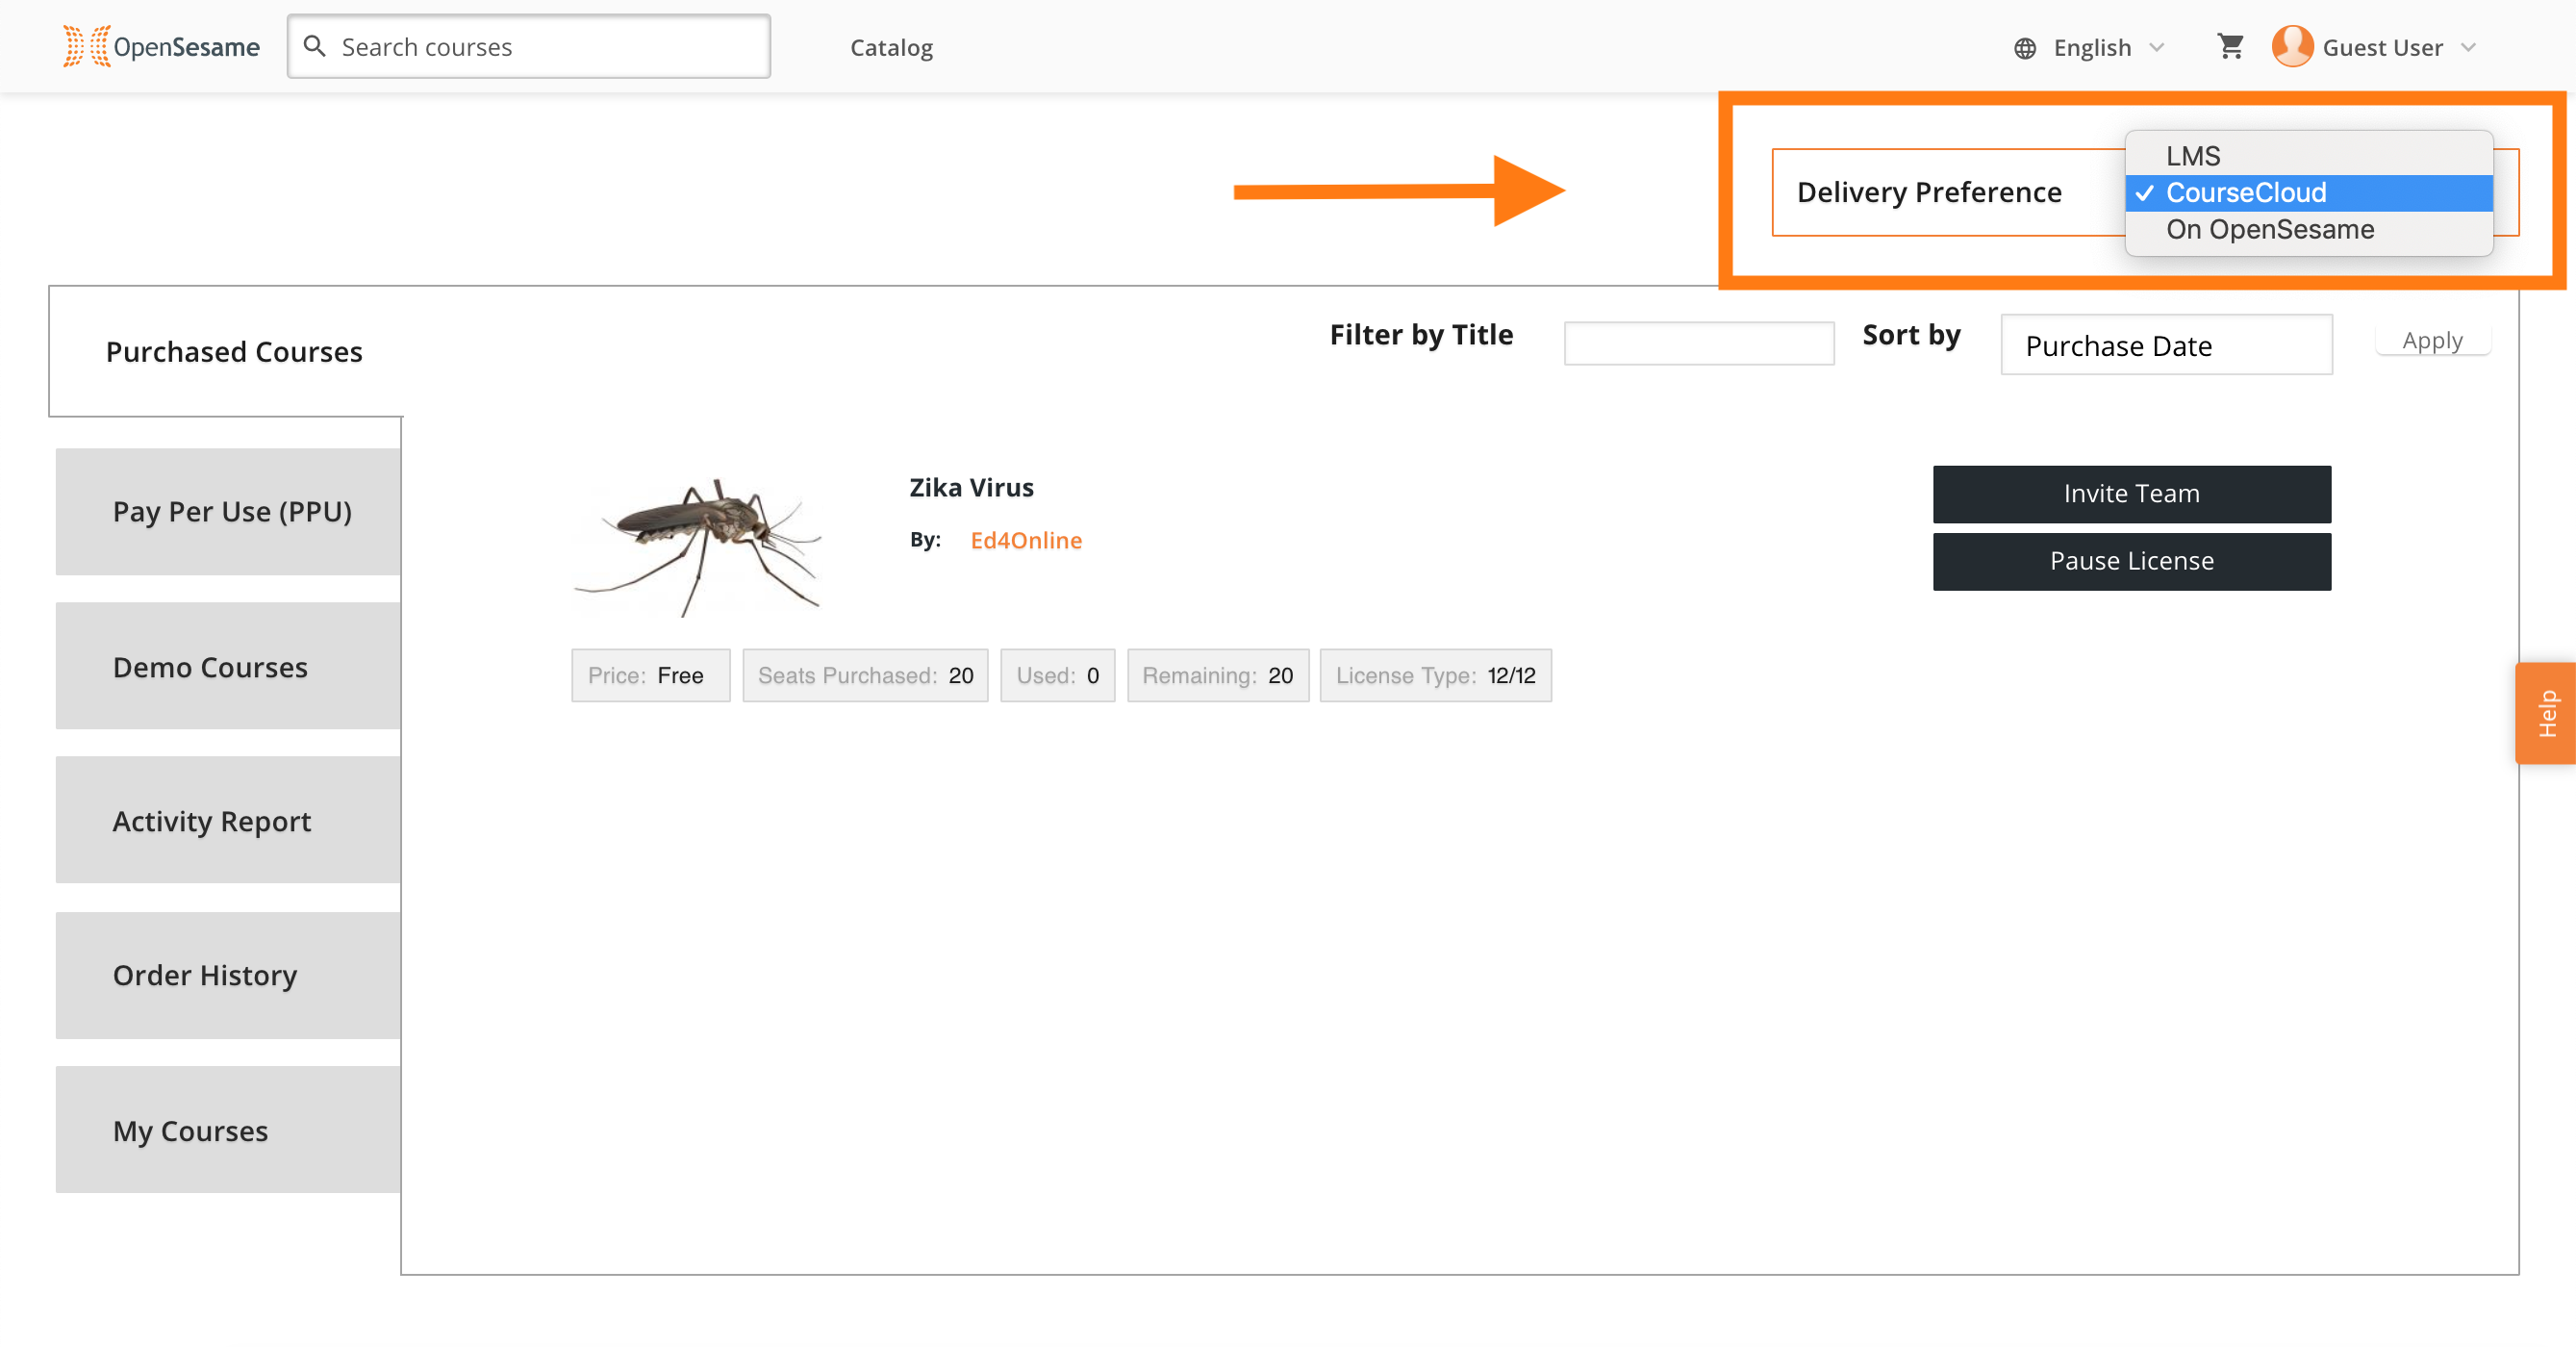Select CourseCloud delivery preference
This screenshot has height=1347, width=2576.
[x=2308, y=192]
